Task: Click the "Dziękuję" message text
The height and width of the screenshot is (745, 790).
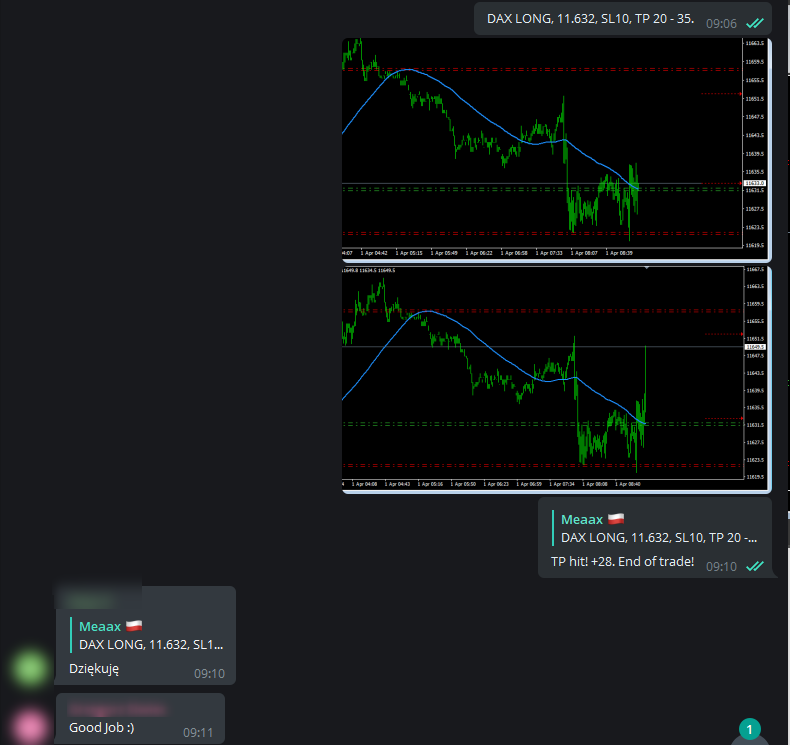Action: click(94, 669)
